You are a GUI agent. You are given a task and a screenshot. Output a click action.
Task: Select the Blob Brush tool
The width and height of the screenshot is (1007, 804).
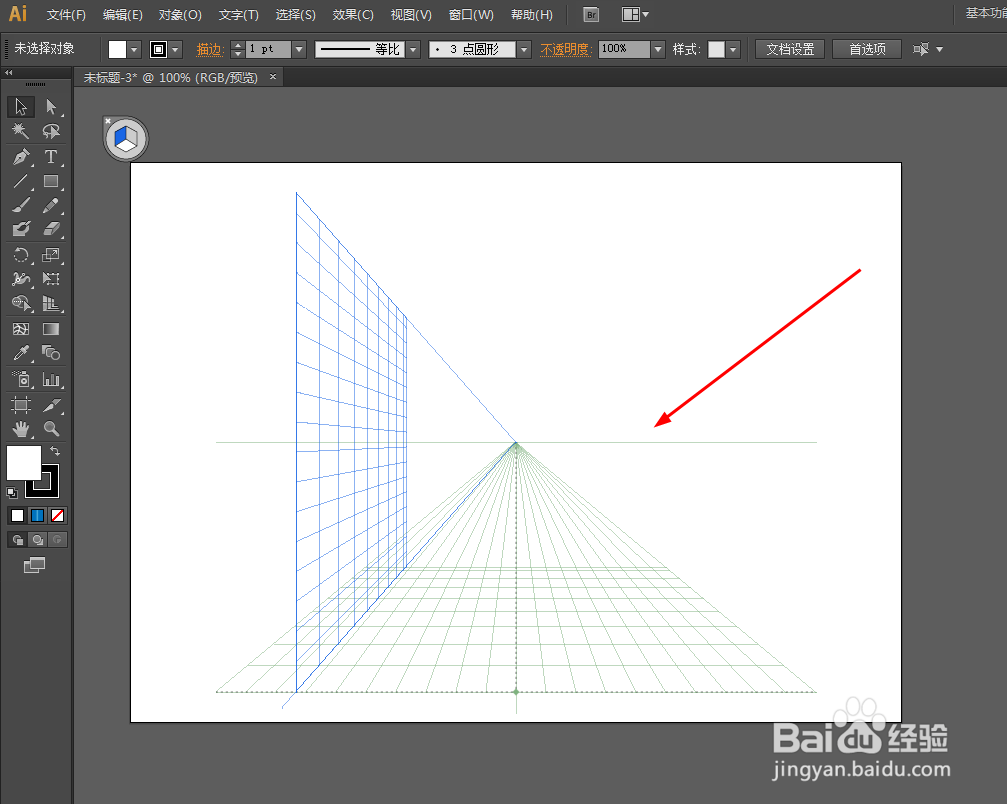point(21,229)
